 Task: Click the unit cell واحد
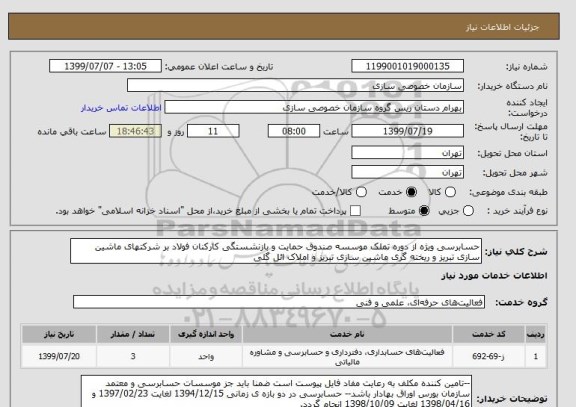coord(206,356)
